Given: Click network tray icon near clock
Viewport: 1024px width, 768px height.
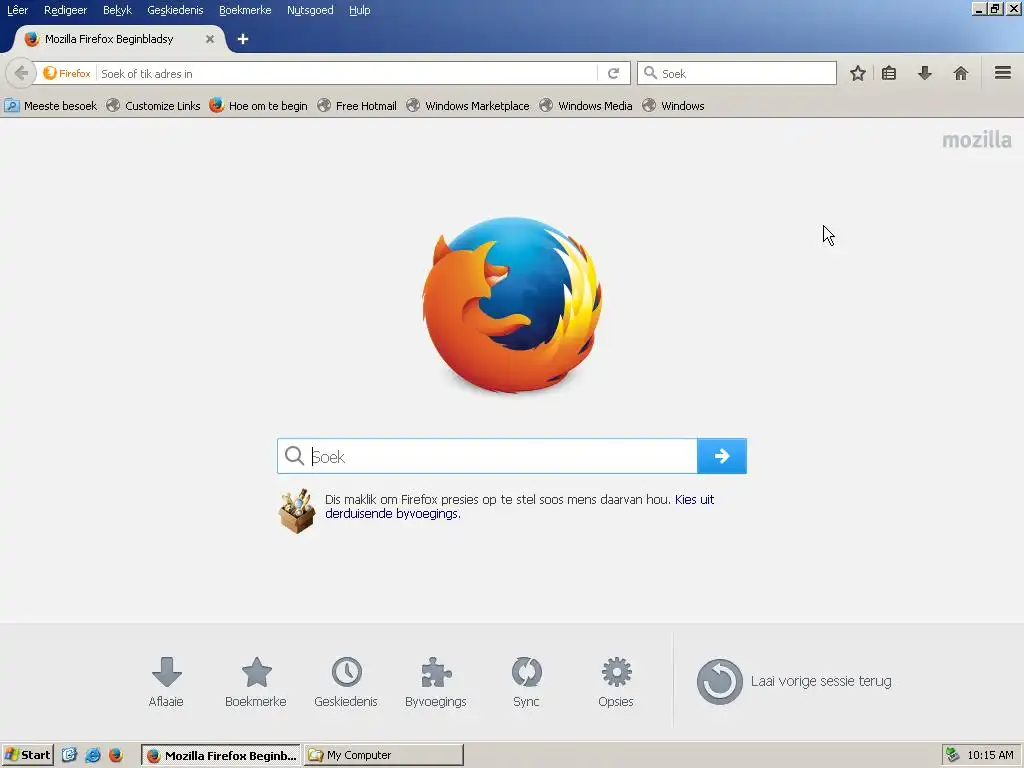Looking at the screenshot, I should (x=953, y=755).
